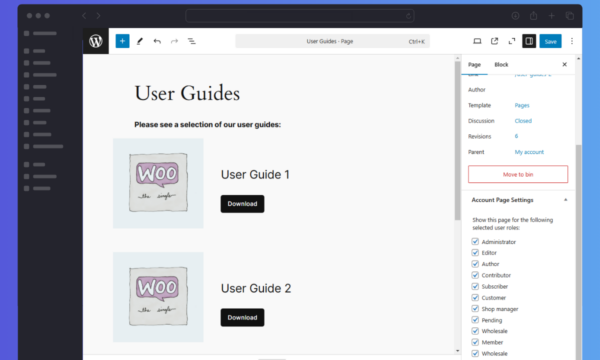This screenshot has width=600, height=360.
Task: Uncheck the Contributor role checkbox
Action: [475, 275]
